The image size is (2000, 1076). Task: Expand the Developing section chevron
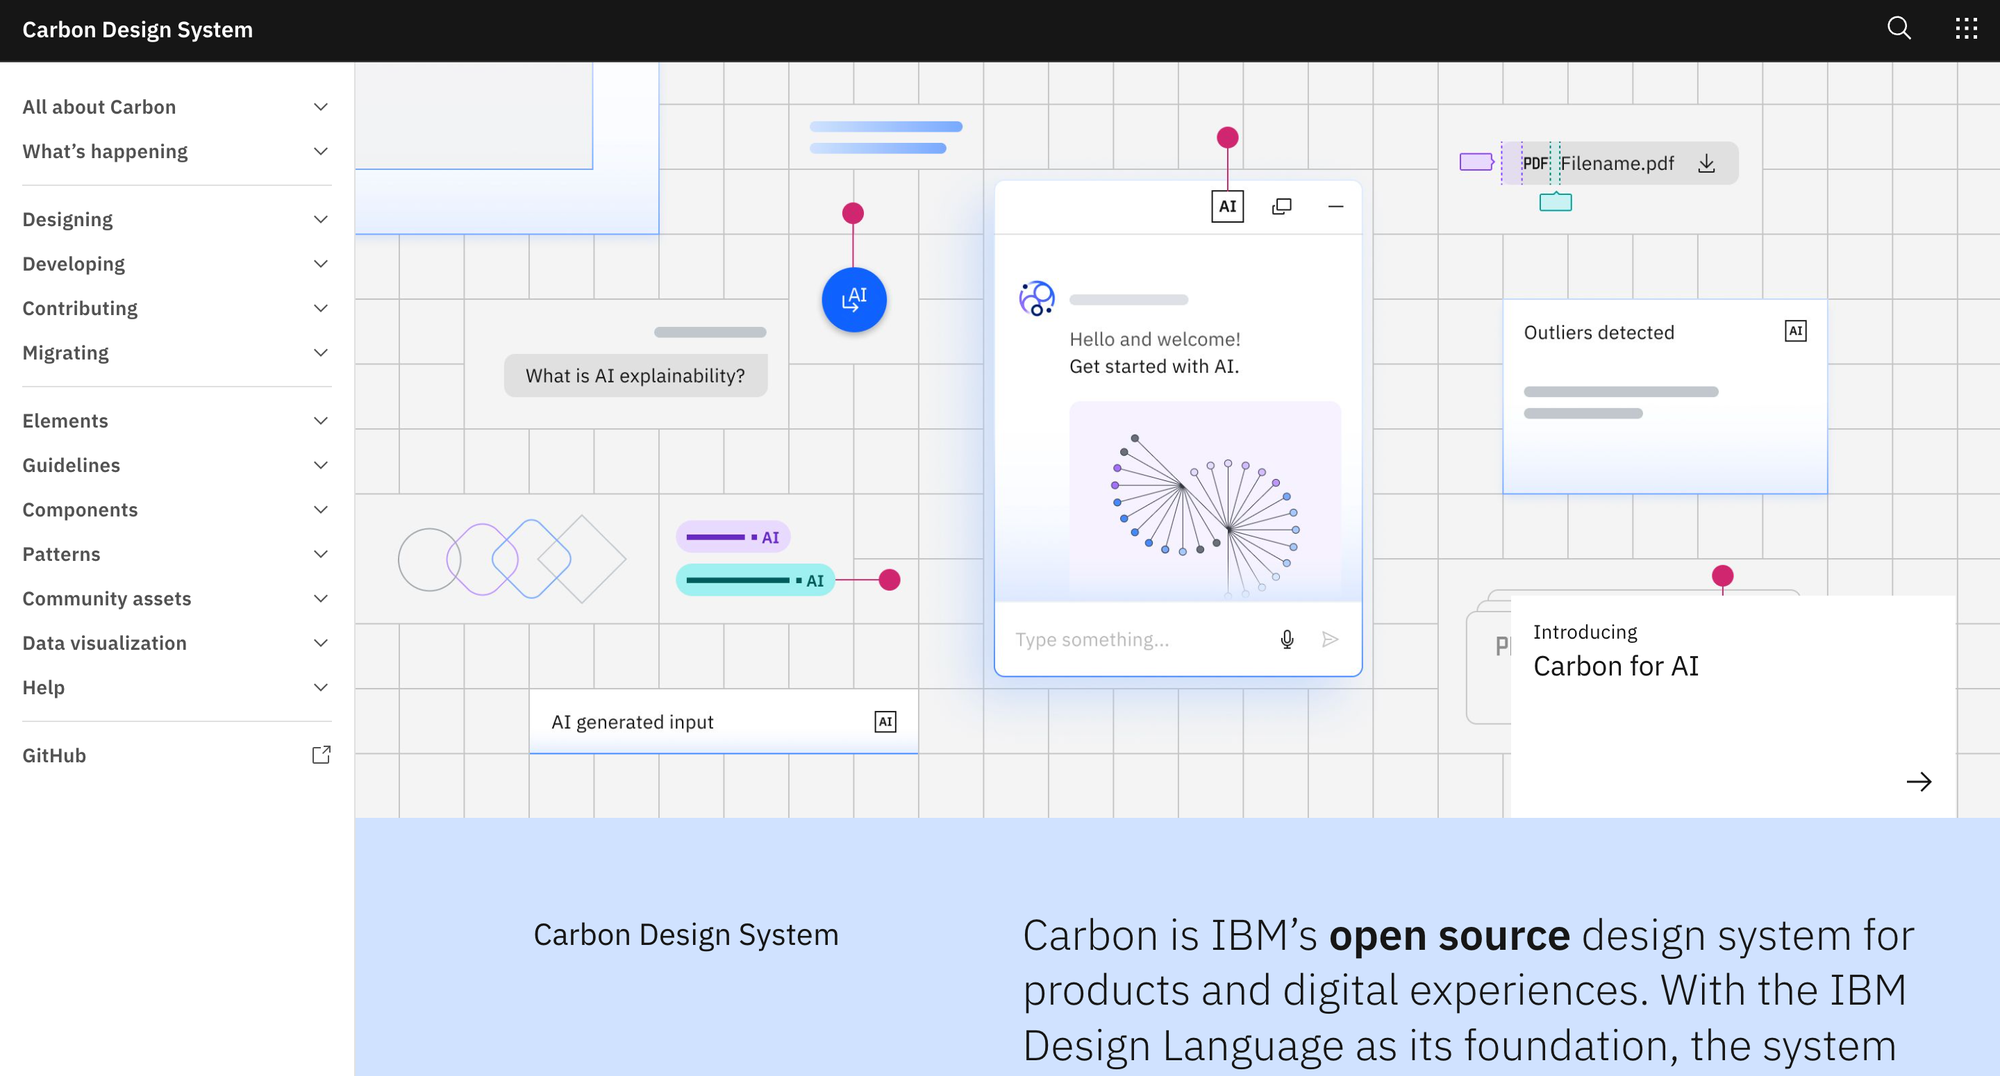pyautogui.click(x=320, y=264)
